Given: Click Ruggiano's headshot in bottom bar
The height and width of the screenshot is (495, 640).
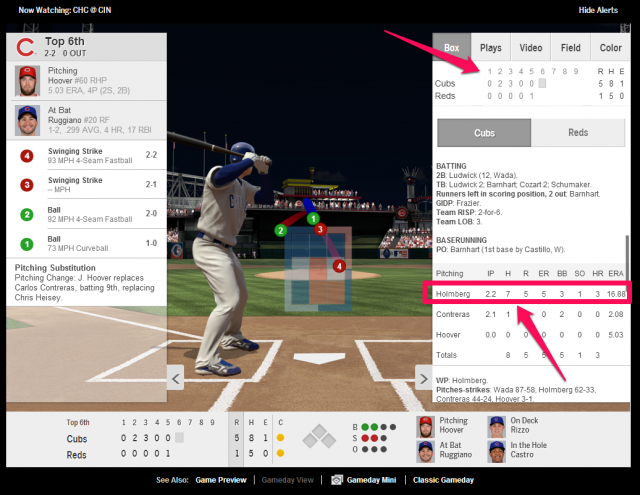Looking at the screenshot, I should tap(425, 452).
